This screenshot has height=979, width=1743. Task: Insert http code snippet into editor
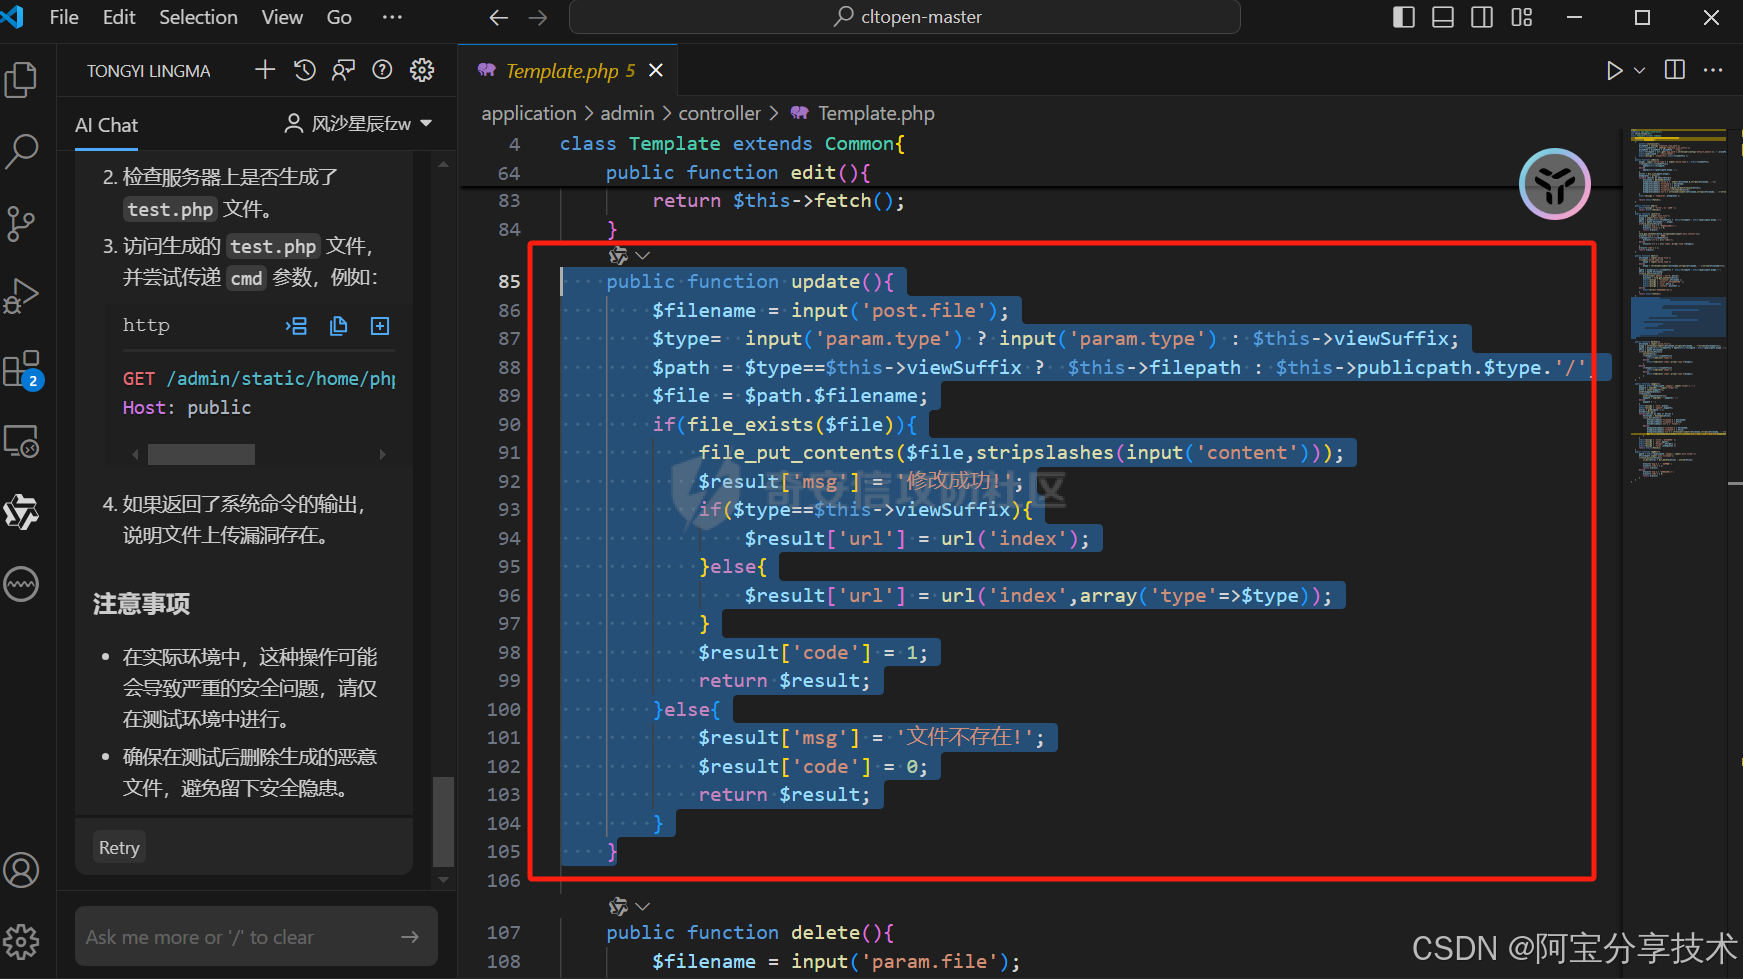coord(297,326)
